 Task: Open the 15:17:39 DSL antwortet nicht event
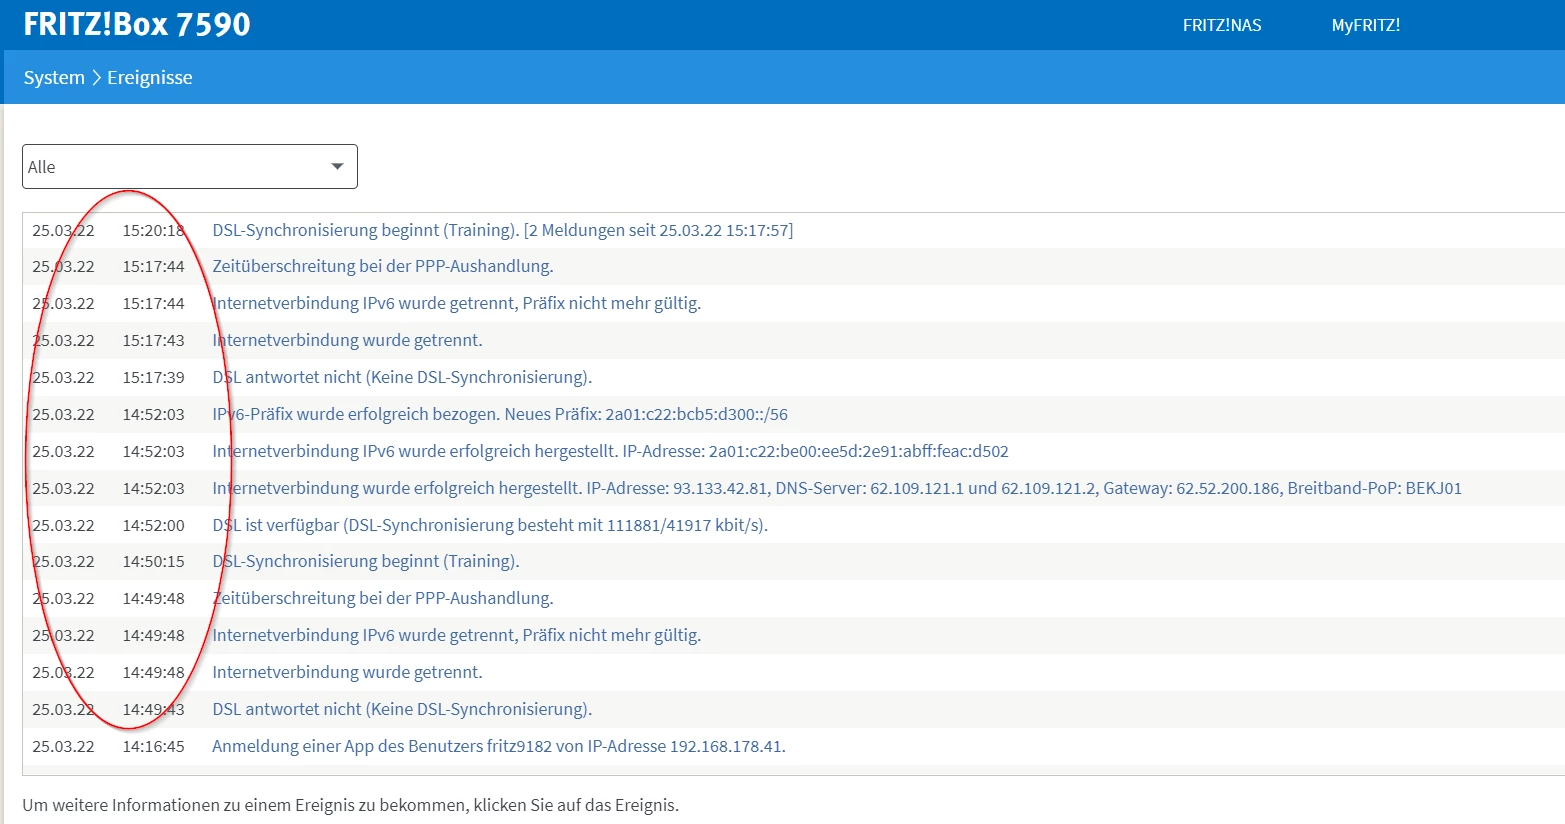pyautogui.click(x=402, y=377)
